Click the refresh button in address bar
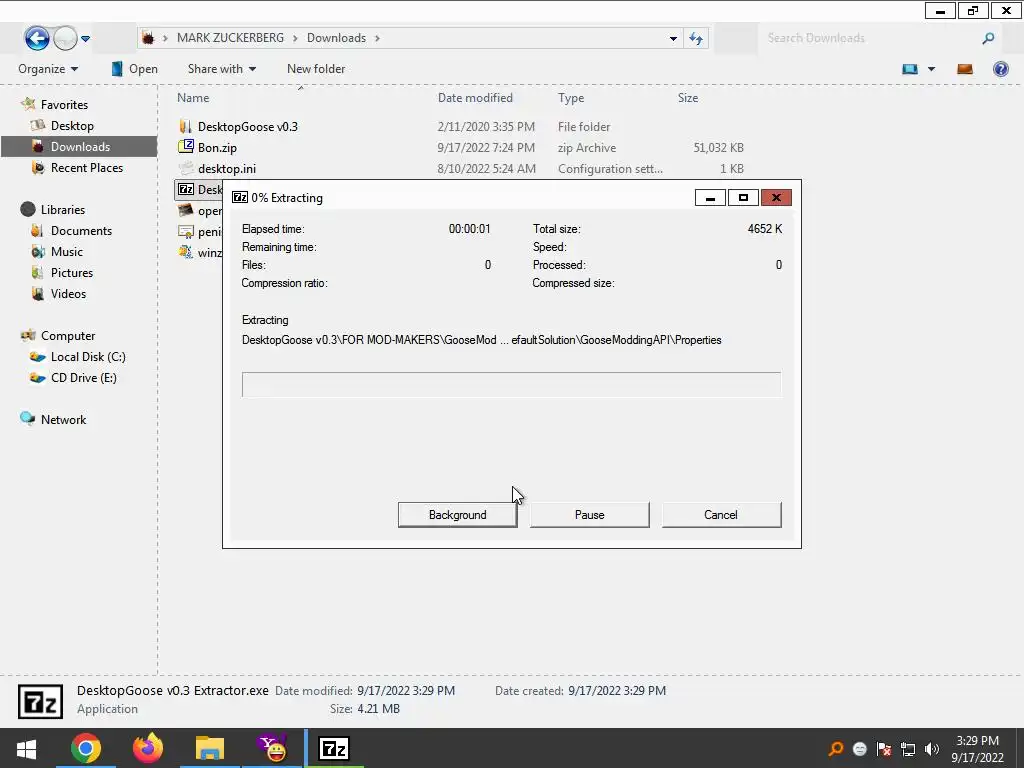1024x768 pixels. click(x=696, y=39)
